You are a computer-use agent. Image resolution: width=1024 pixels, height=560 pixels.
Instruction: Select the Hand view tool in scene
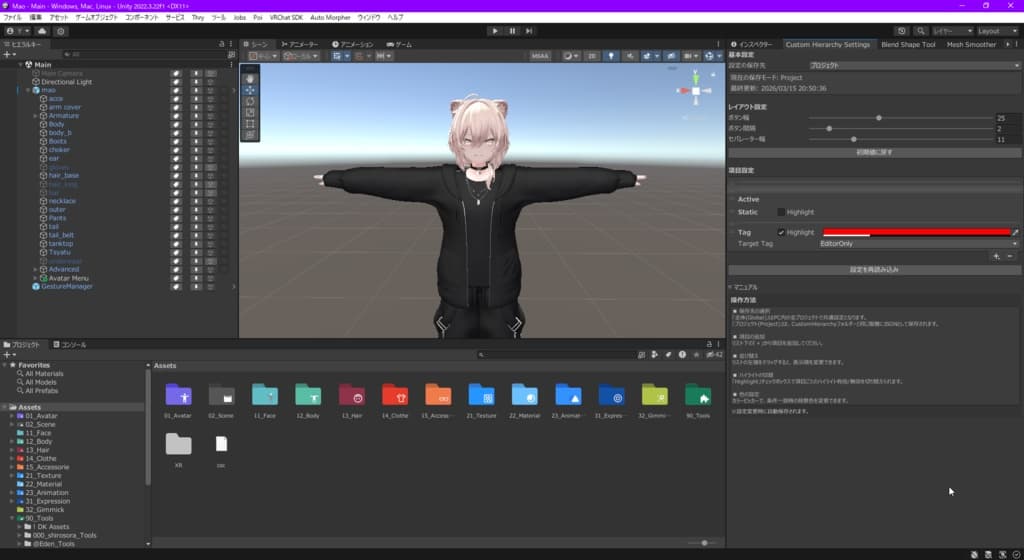(250, 79)
